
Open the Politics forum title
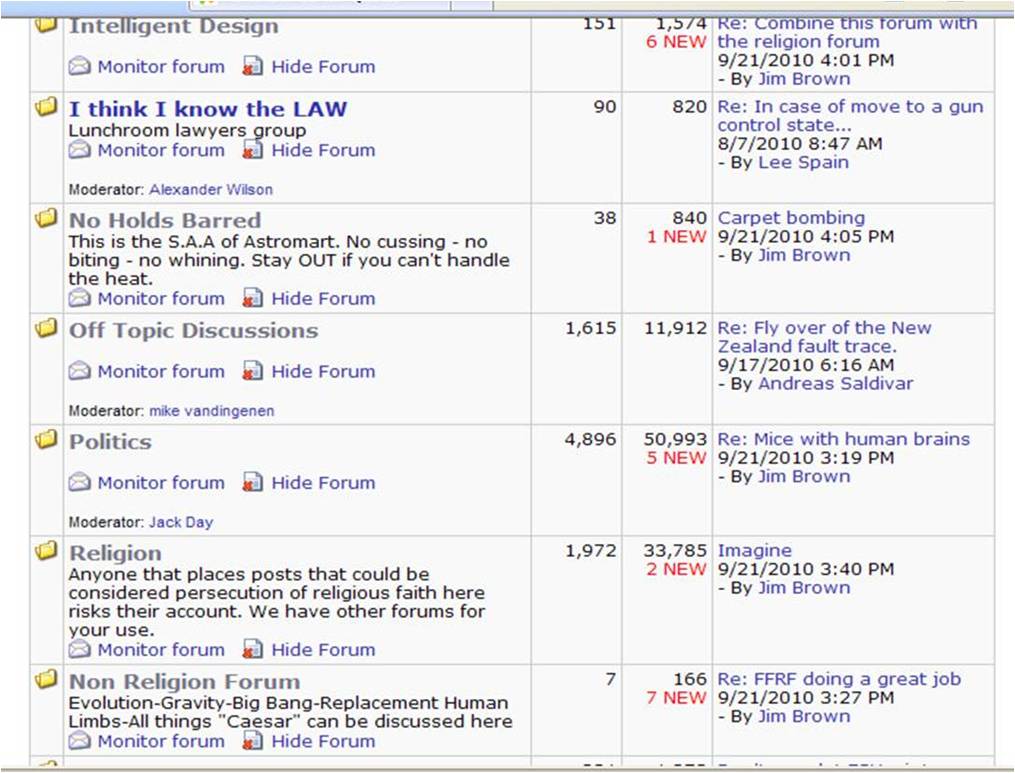110,442
